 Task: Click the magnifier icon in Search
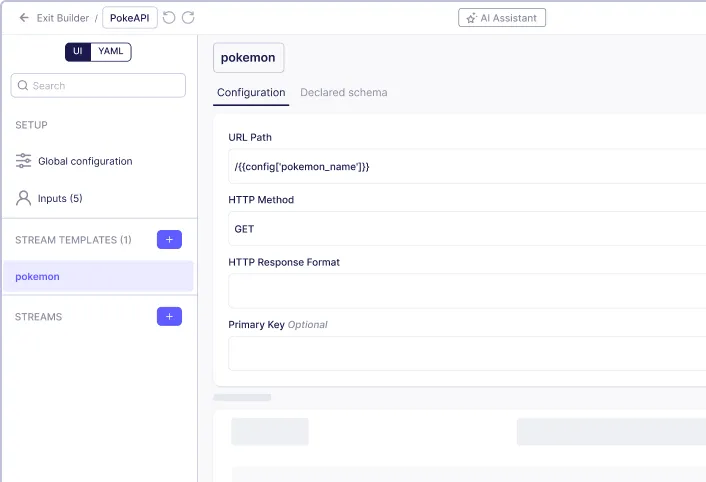tap(23, 85)
